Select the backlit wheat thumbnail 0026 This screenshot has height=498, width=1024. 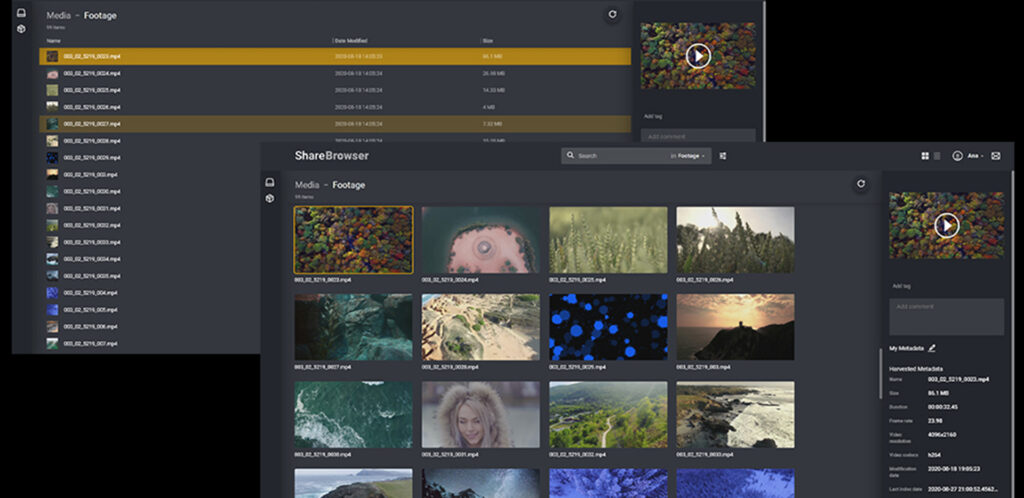click(x=735, y=240)
